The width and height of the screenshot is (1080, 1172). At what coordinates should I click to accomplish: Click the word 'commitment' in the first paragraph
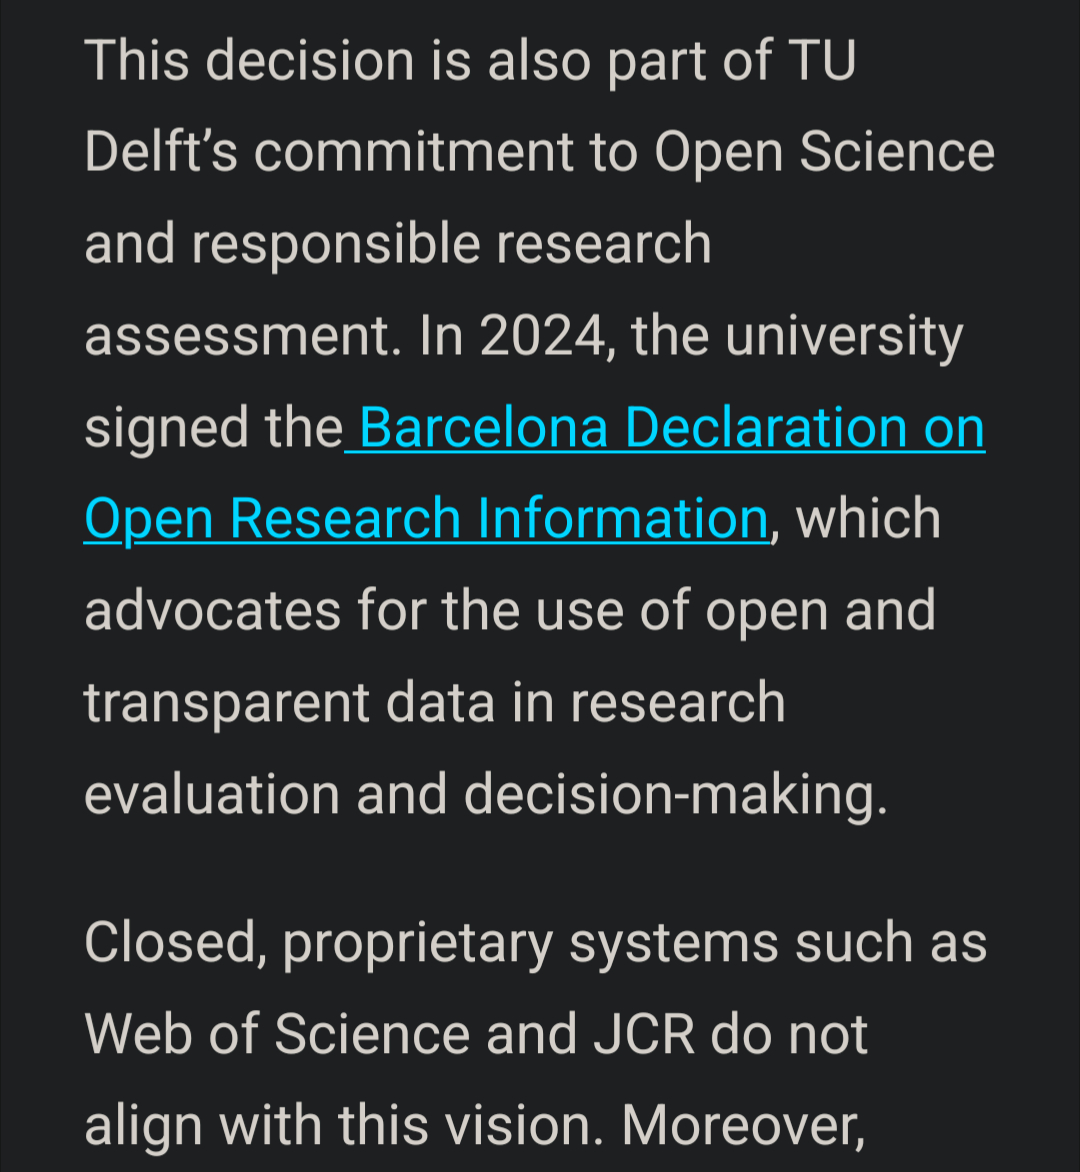[414, 152]
